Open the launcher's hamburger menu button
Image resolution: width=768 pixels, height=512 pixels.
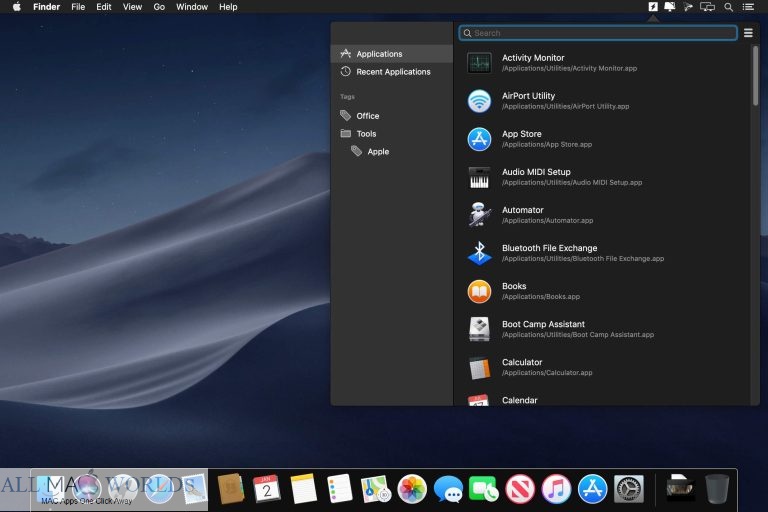pos(748,33)
